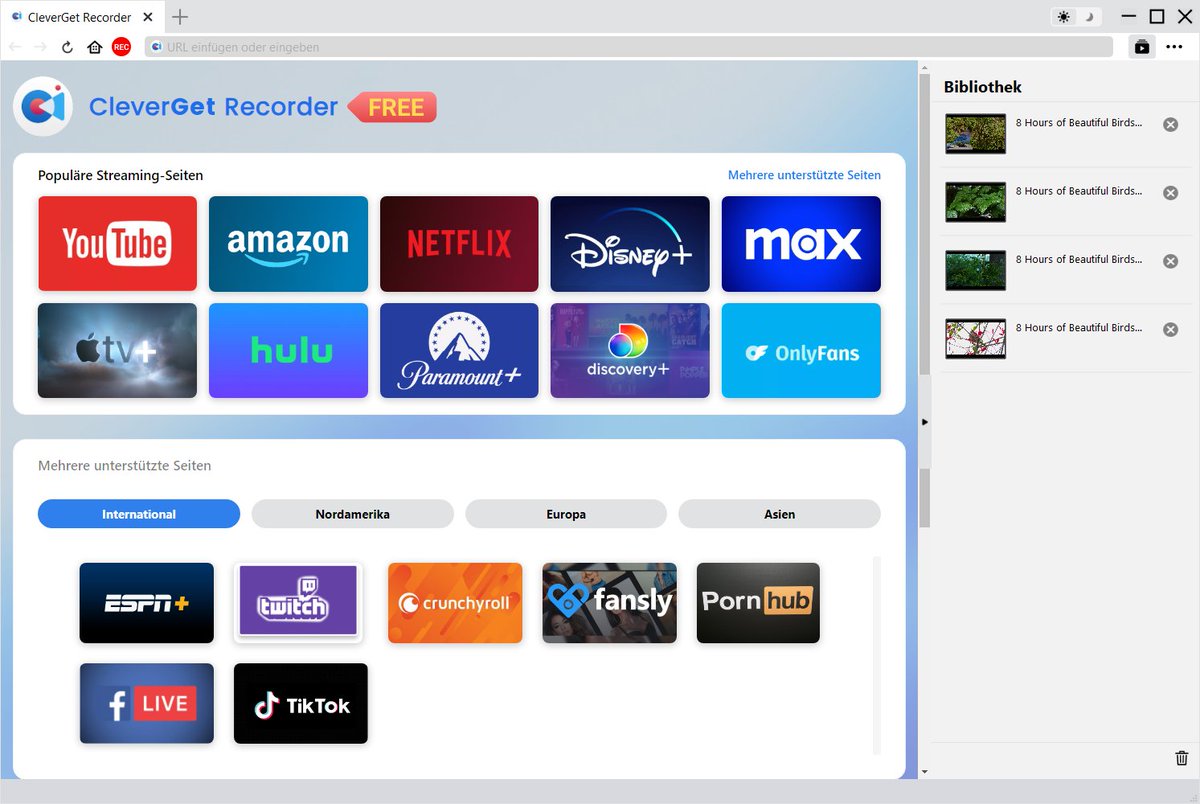Open second library video thumbnail

click(975, 201)
